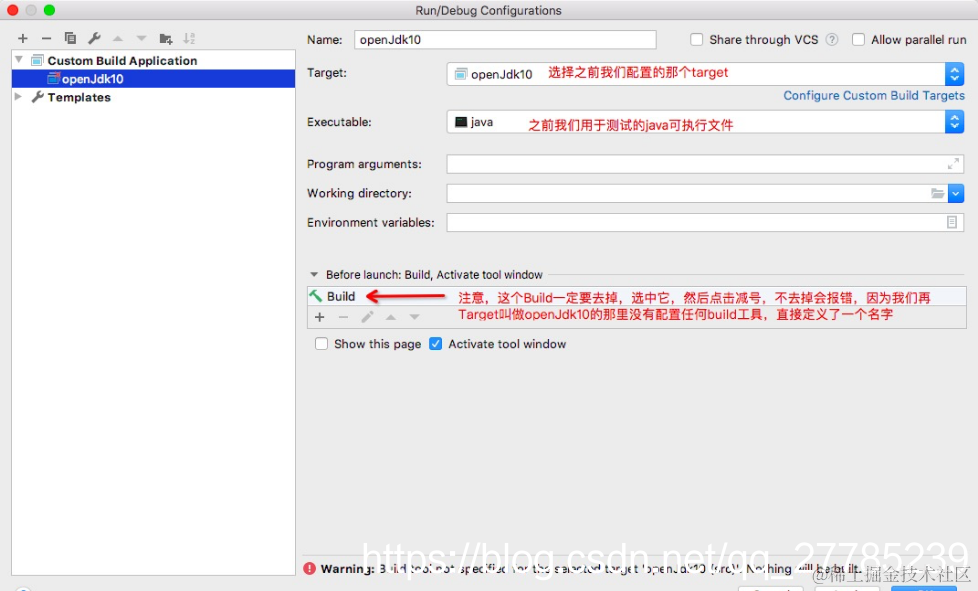This screenshot has width=978, height=591.
Task: Move the Before launch task up
Action: (390, 317)
